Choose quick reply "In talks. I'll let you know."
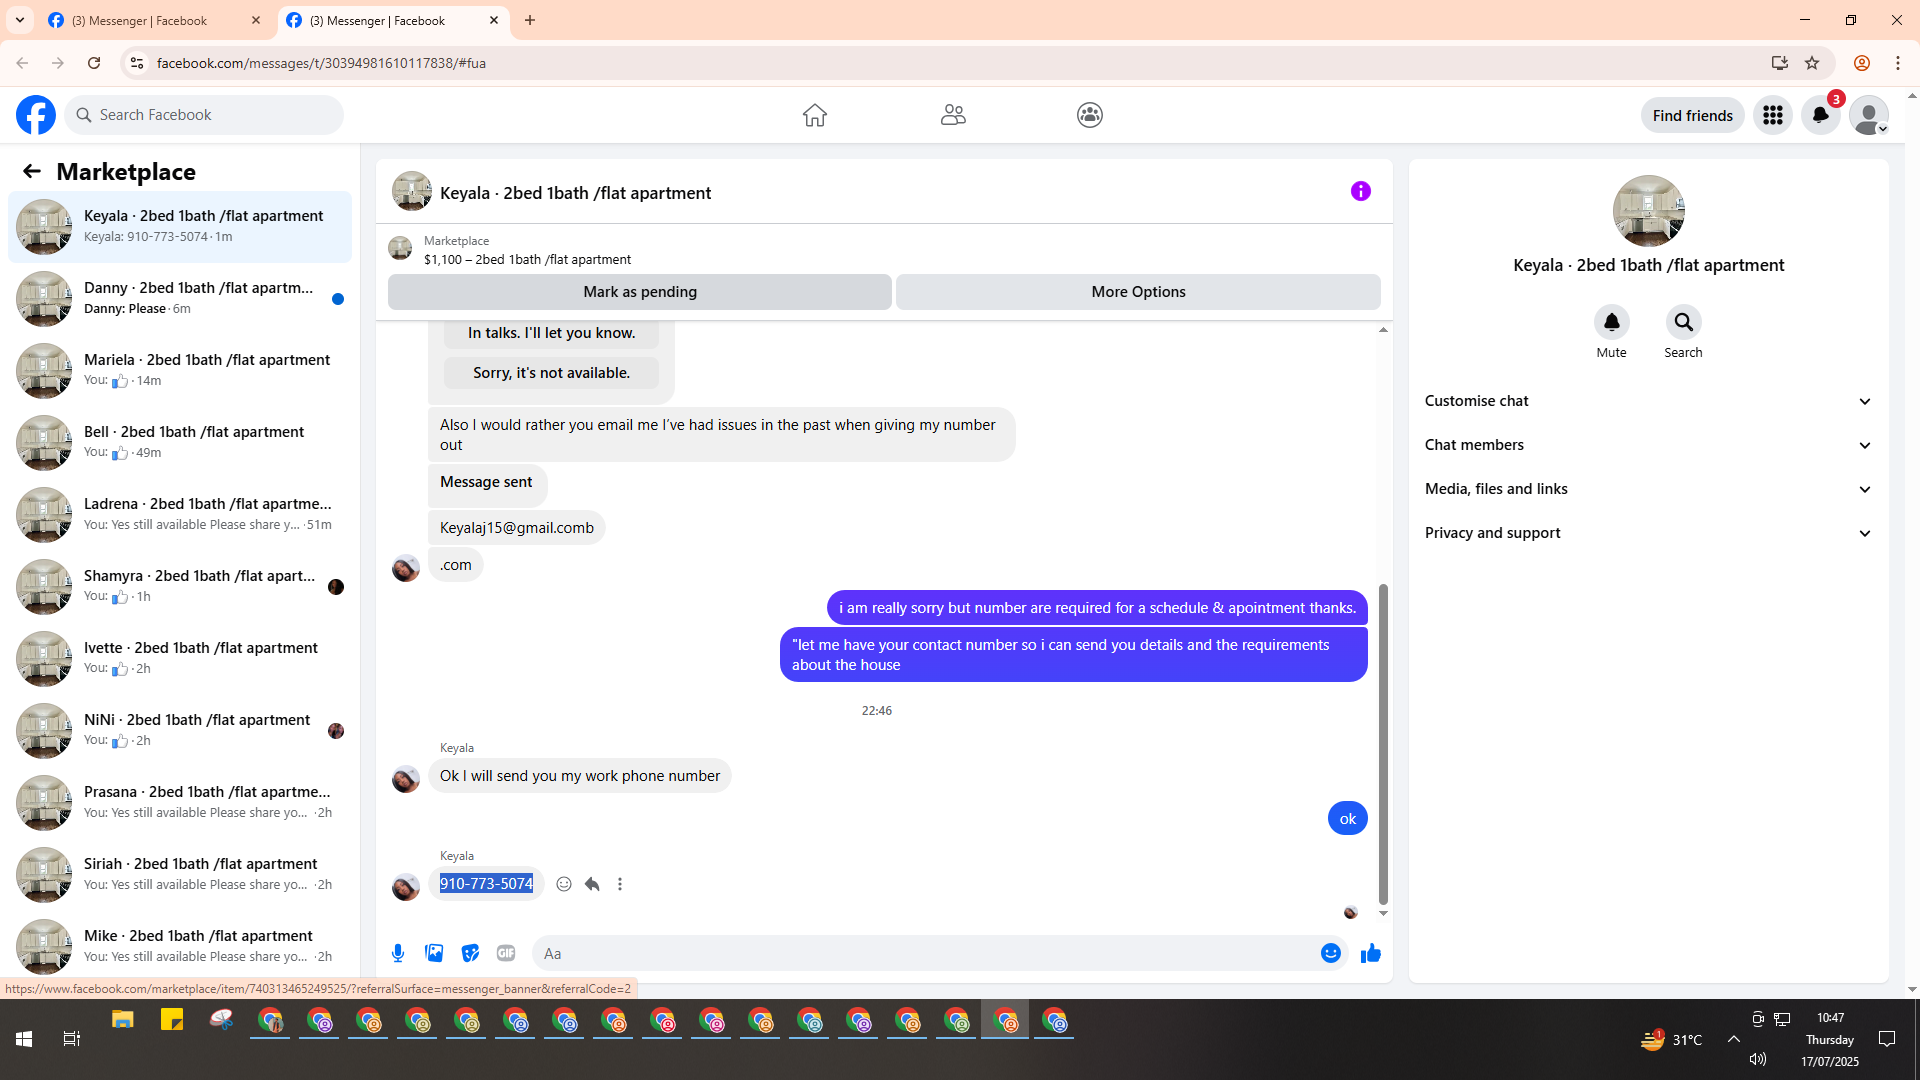 (x=552, y=333)
